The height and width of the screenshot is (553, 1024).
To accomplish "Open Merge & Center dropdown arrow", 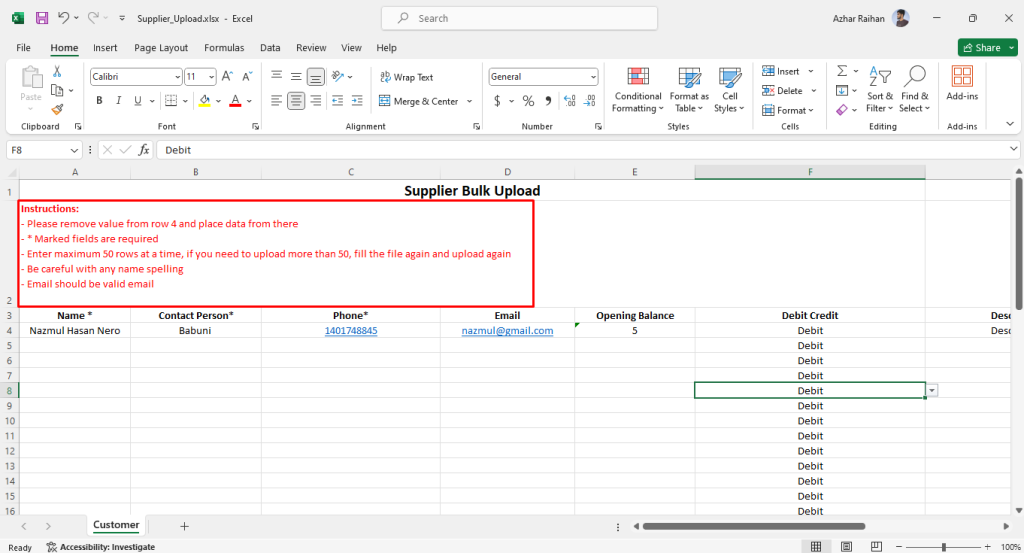I will tap(470, 101).
